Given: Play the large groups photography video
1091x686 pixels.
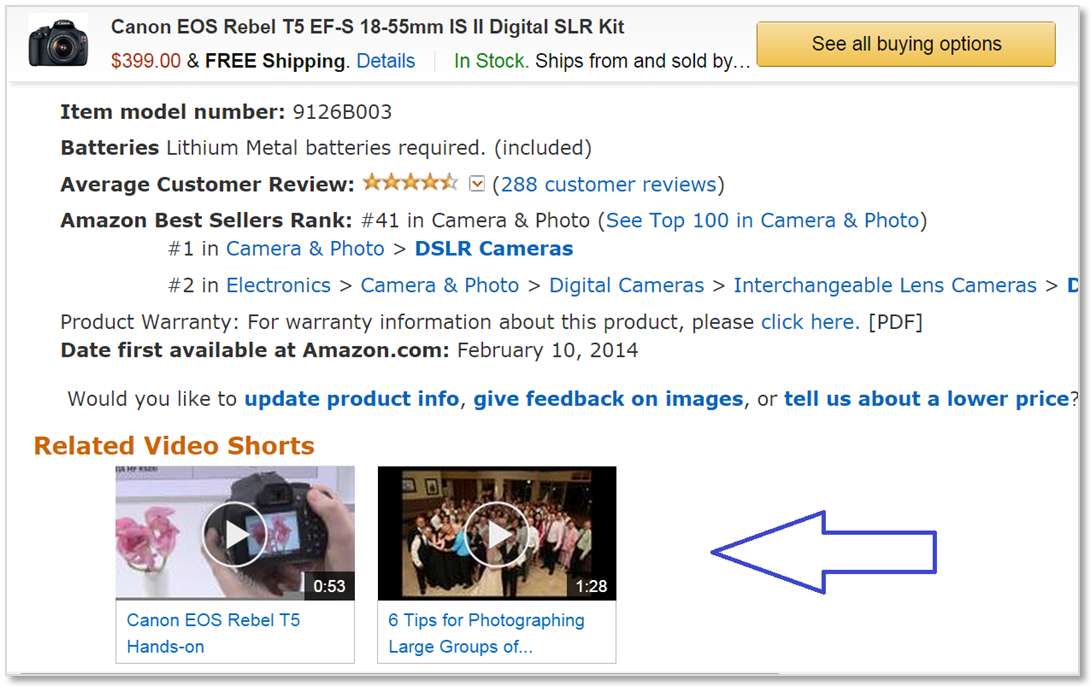Looking at the screenshot, I should tap(497, 534).
